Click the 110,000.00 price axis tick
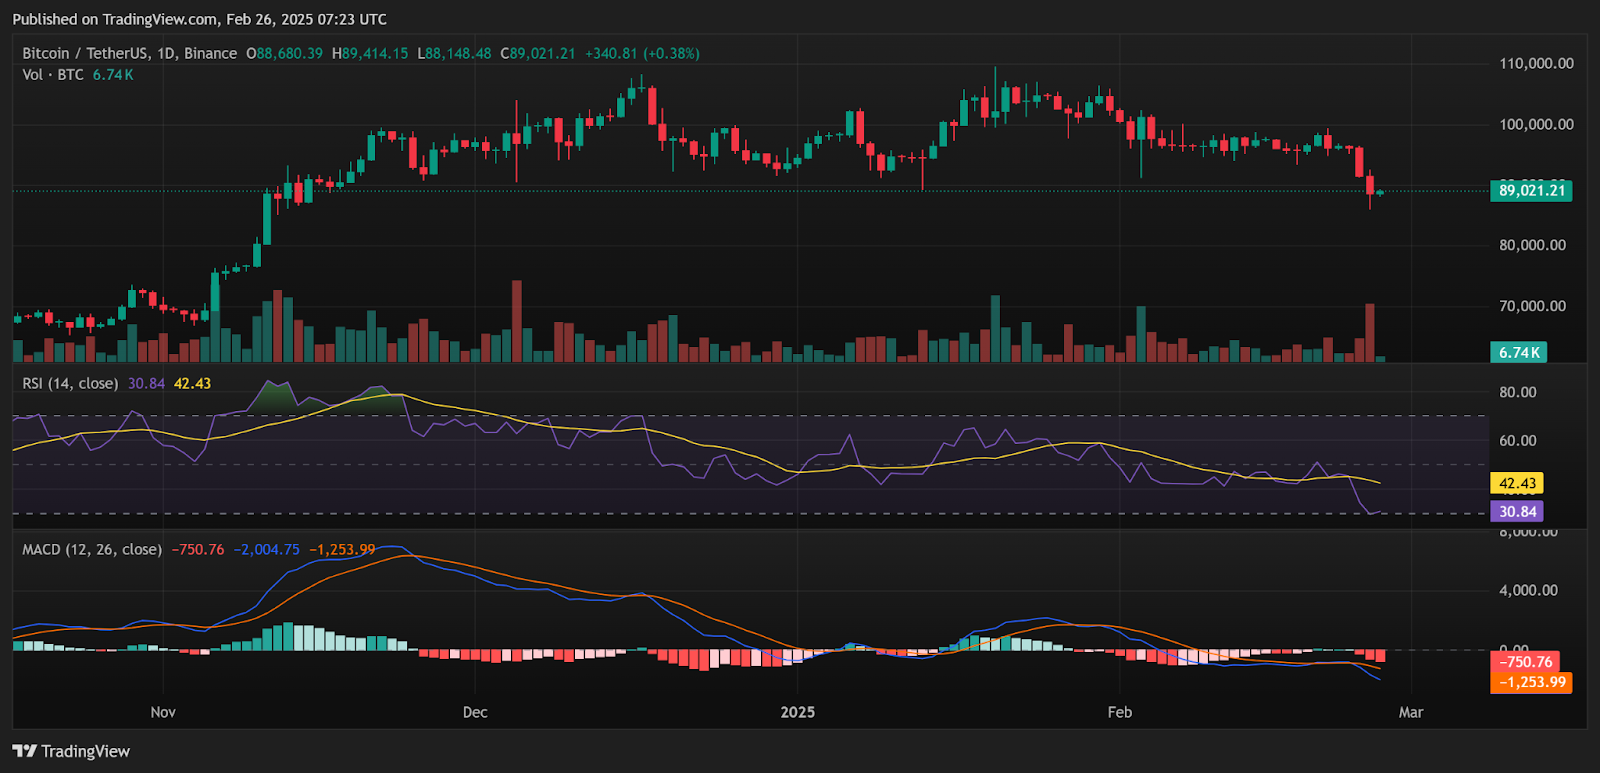Viewport: 1600px width, 773px height. point(1536,63)
